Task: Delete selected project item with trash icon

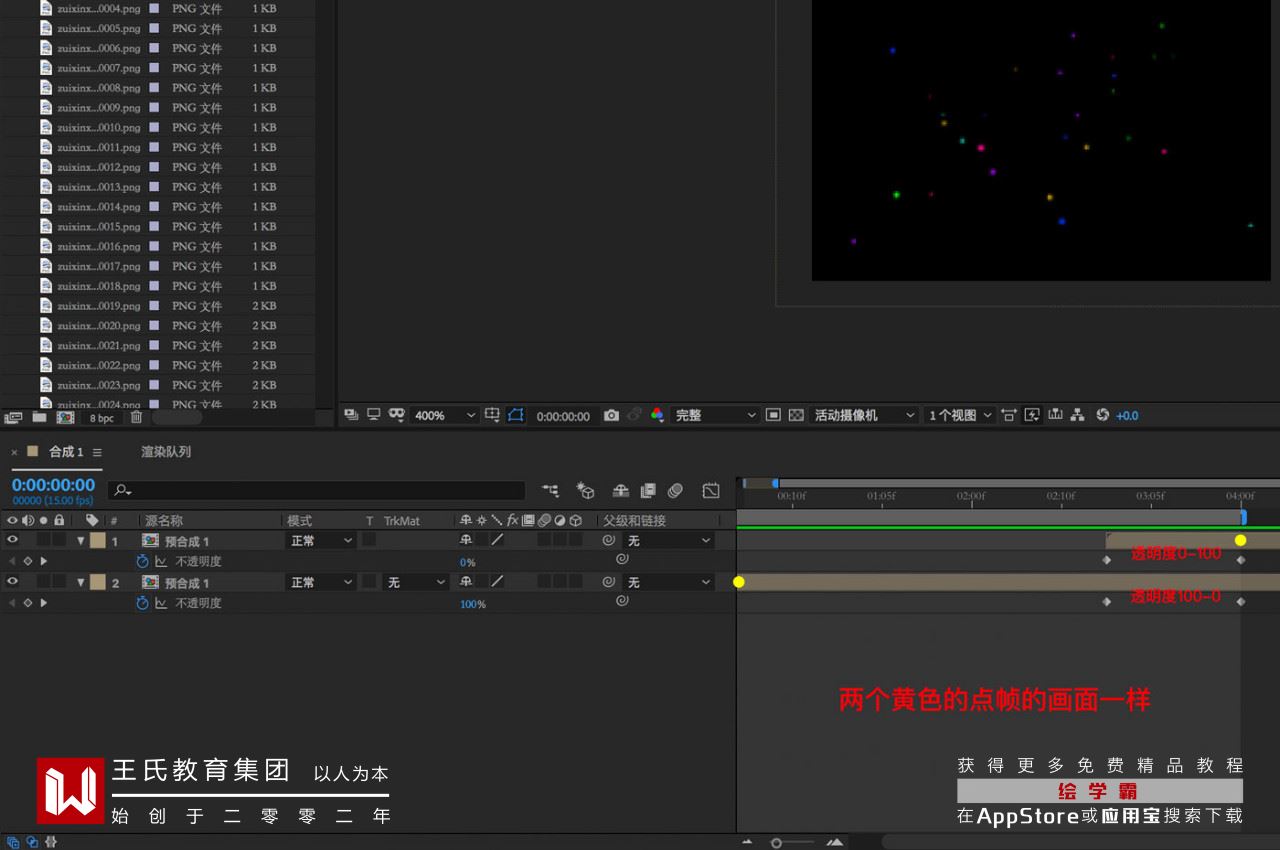Action: pos(136,417)
